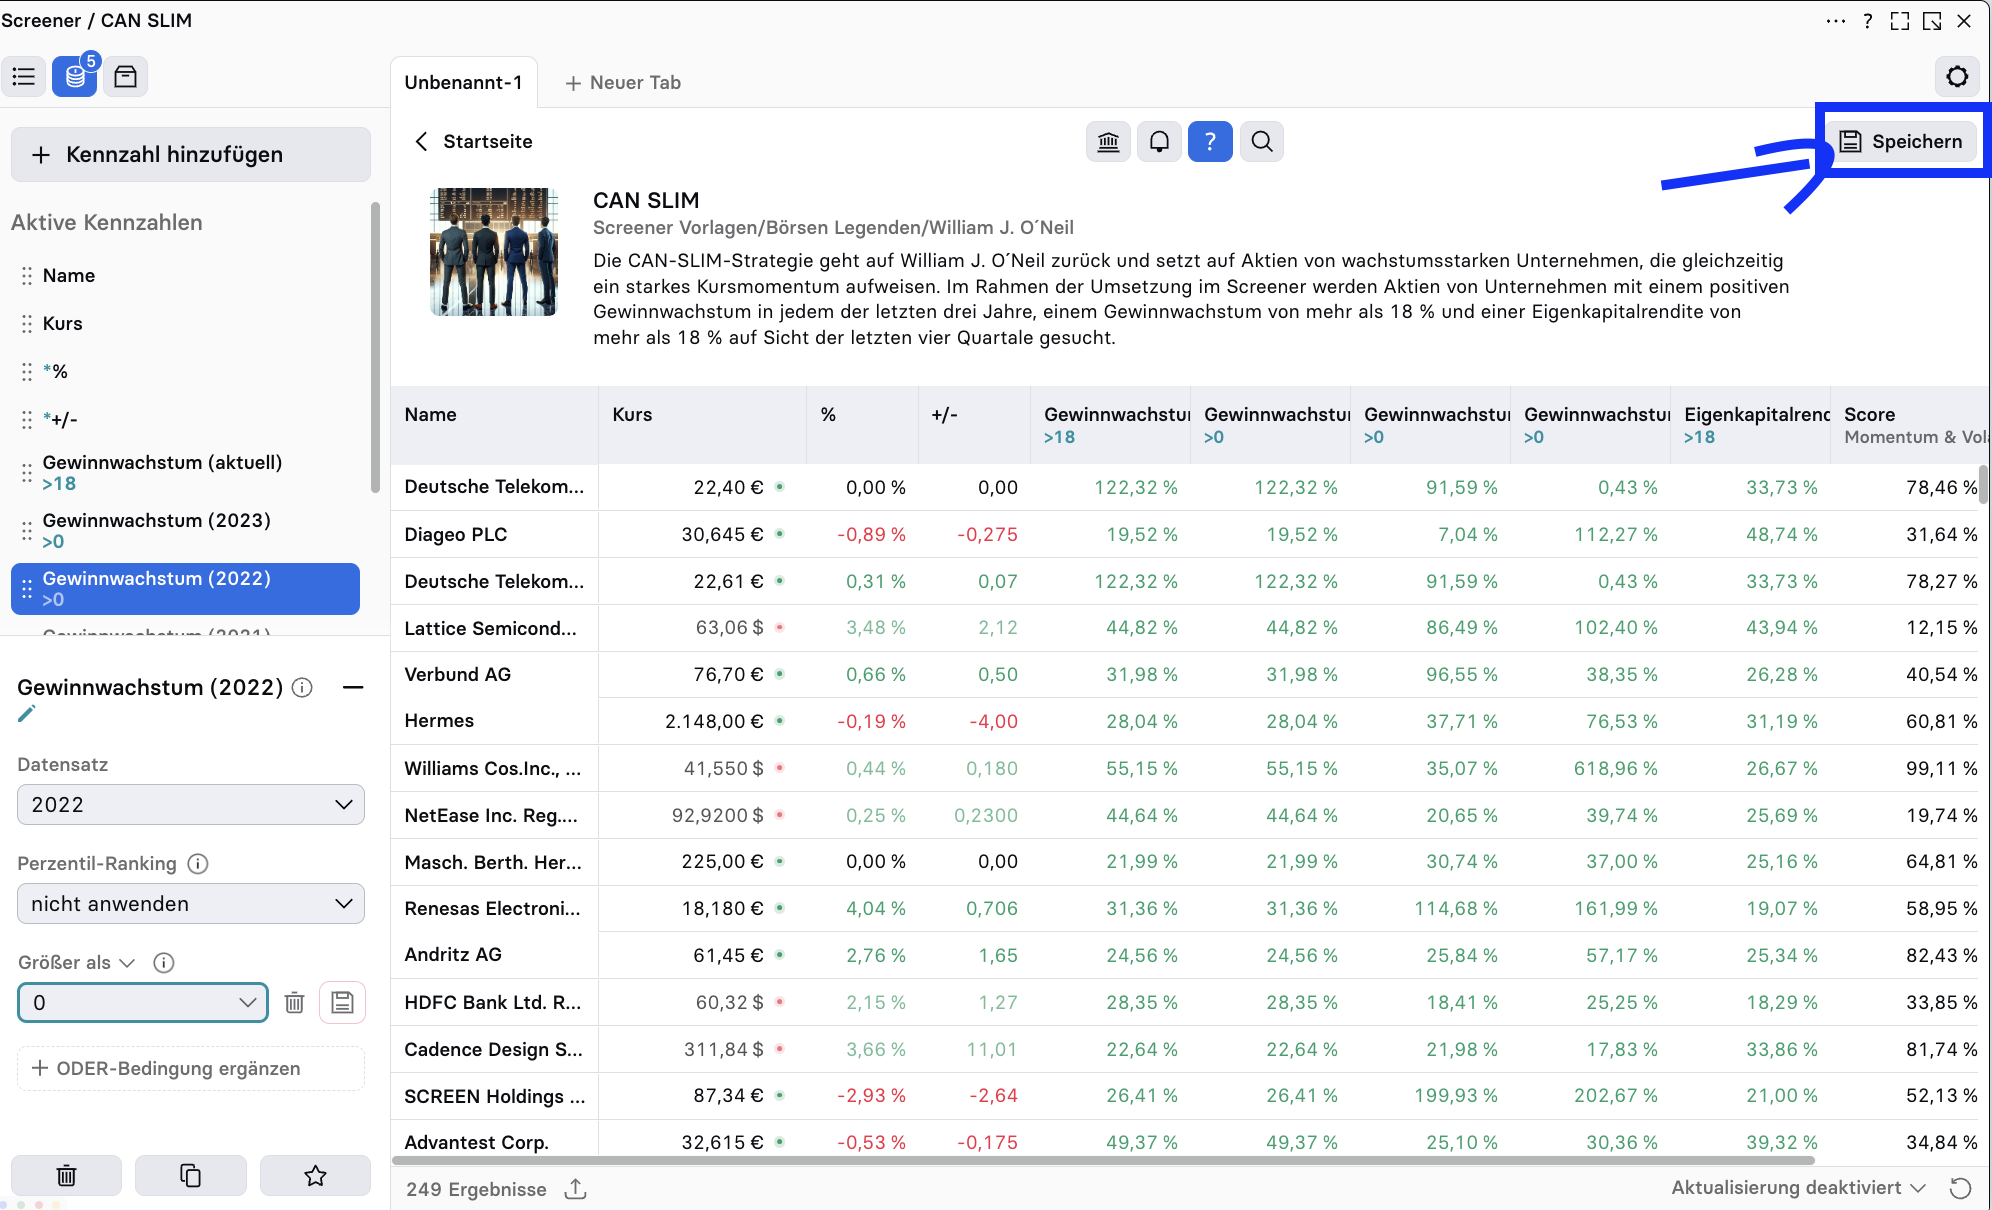Screen dimensions: 1992x1210
Task: Select highlighted Gewinnwachstum (2022) metric
Action: [186, 589]
